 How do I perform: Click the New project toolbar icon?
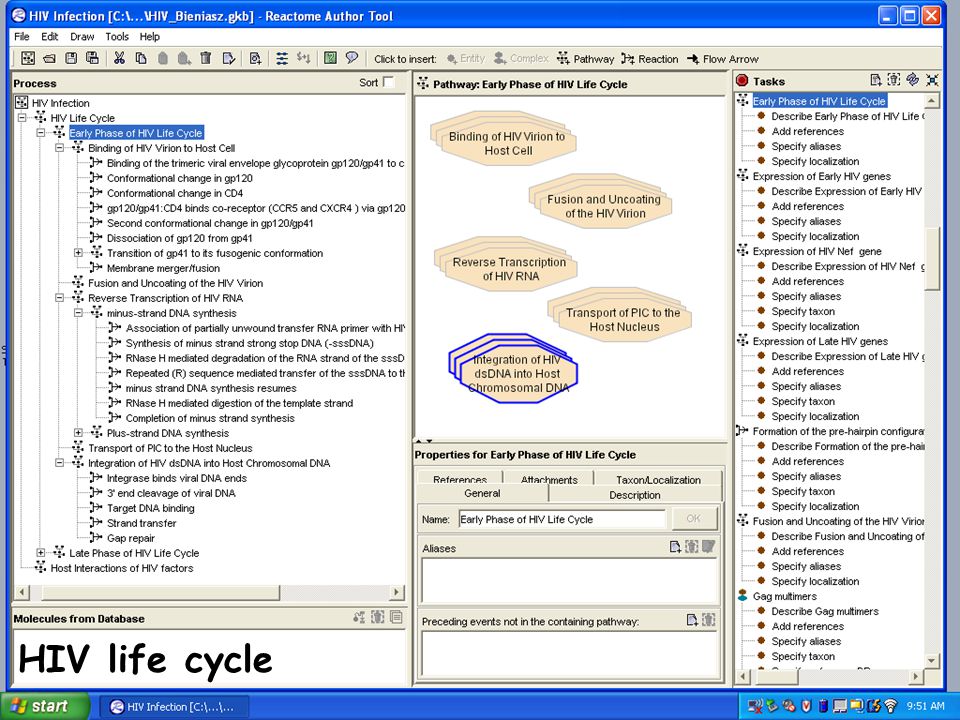pyautogui.click(x=28, y=58)
